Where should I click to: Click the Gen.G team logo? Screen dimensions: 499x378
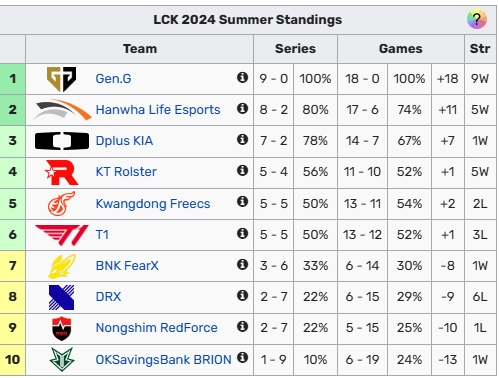click(x=61, y=79)
